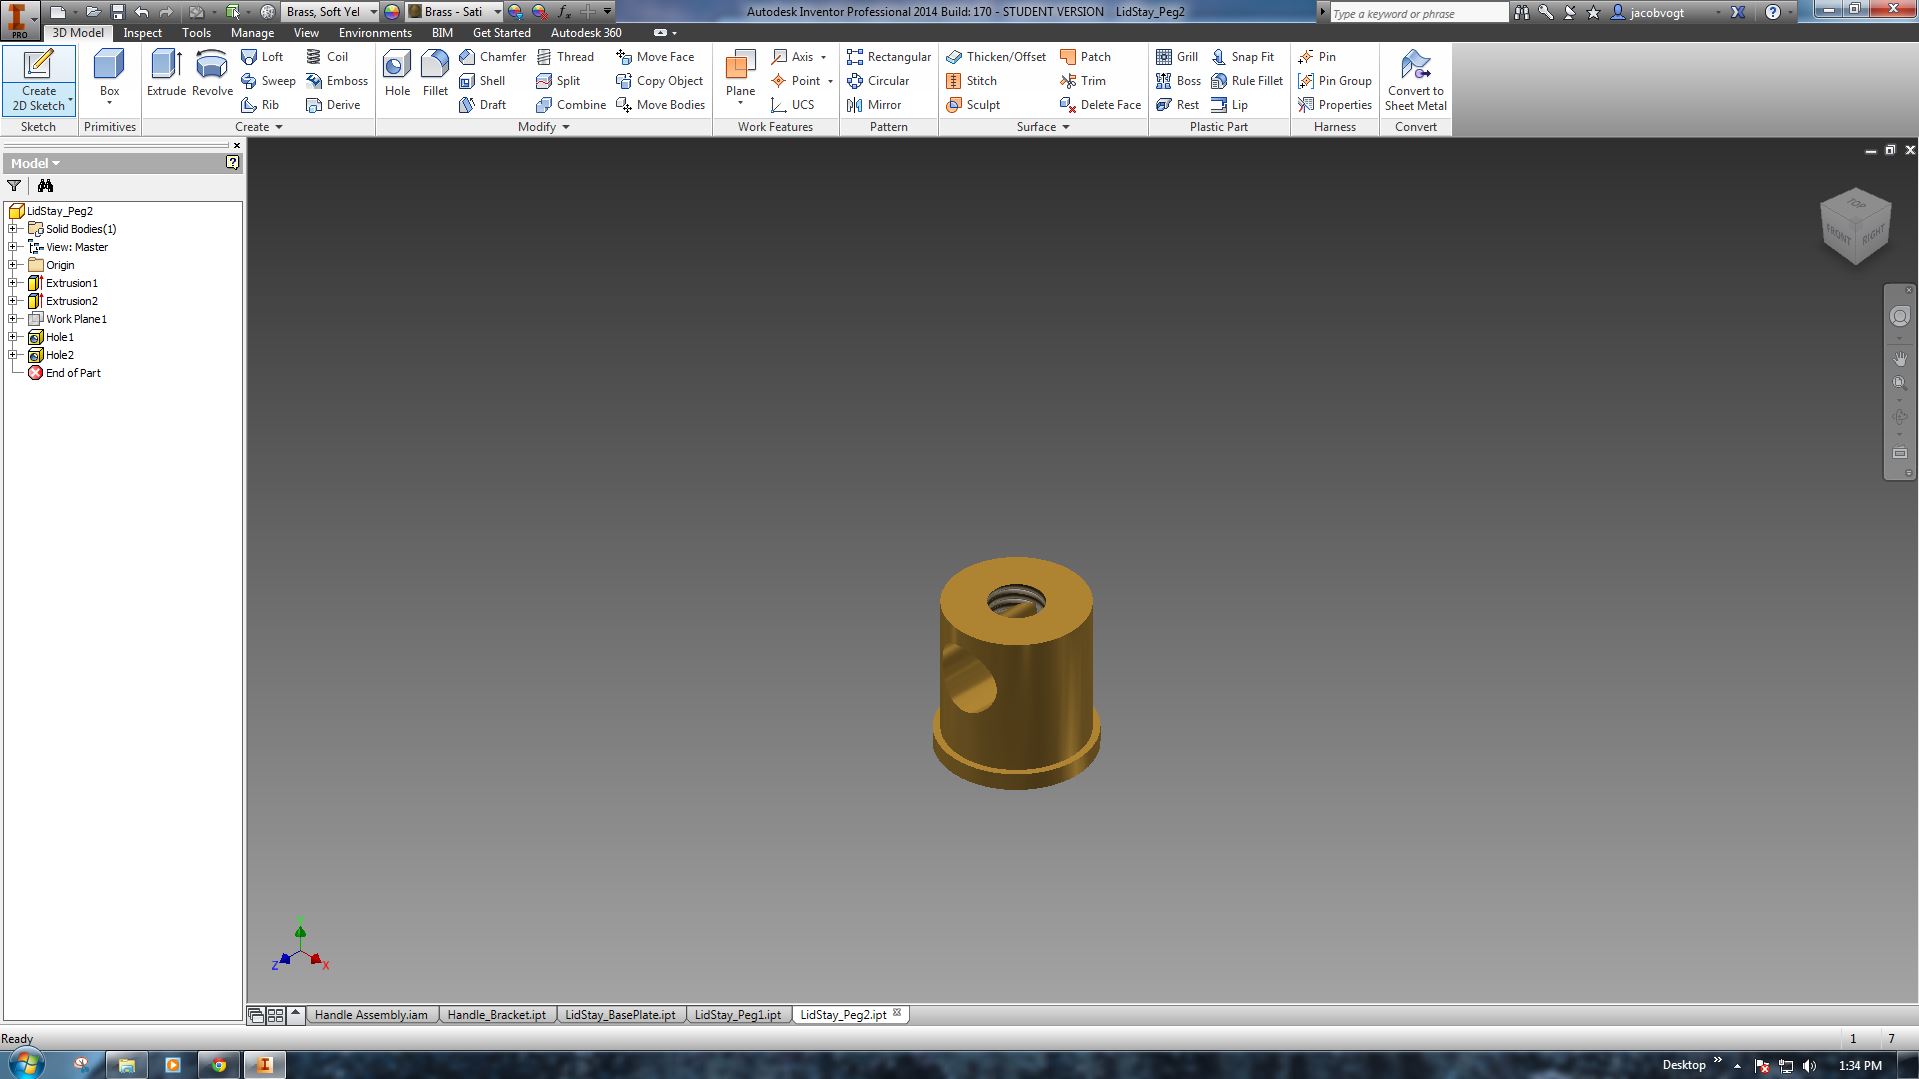Click the Full Navigation Wheel button
Viewport: 1919px width, 1079px height.
coord(1899,316)
